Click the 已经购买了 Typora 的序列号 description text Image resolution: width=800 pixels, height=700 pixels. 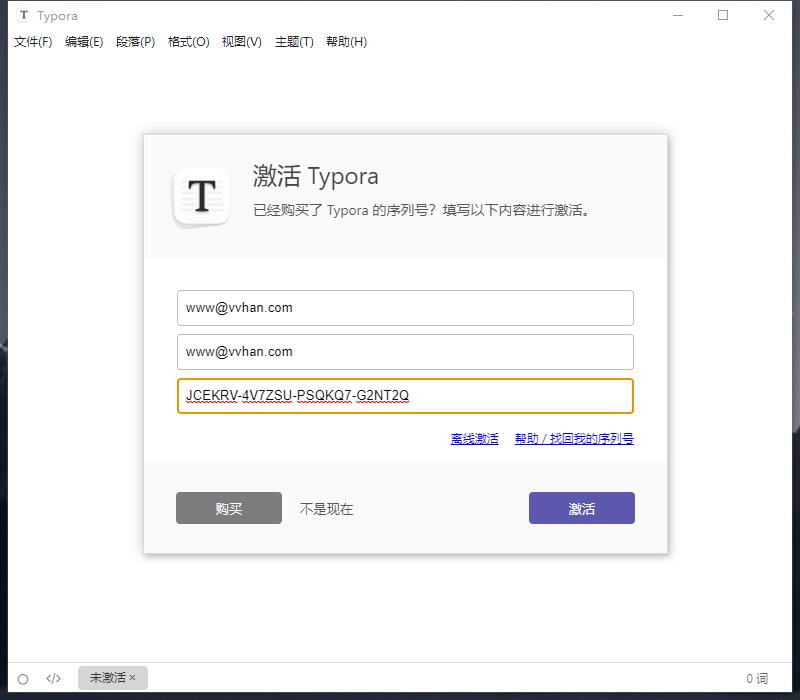[422, 210]
